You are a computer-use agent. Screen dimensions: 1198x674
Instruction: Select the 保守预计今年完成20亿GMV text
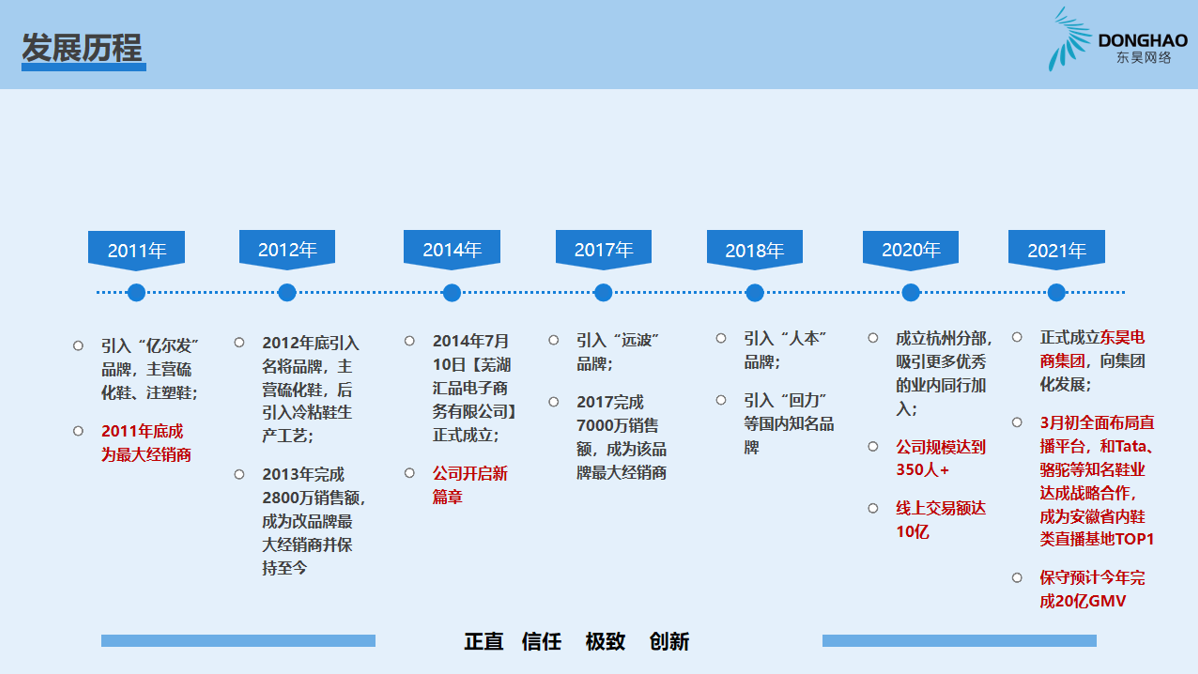tap(1092, 590)
